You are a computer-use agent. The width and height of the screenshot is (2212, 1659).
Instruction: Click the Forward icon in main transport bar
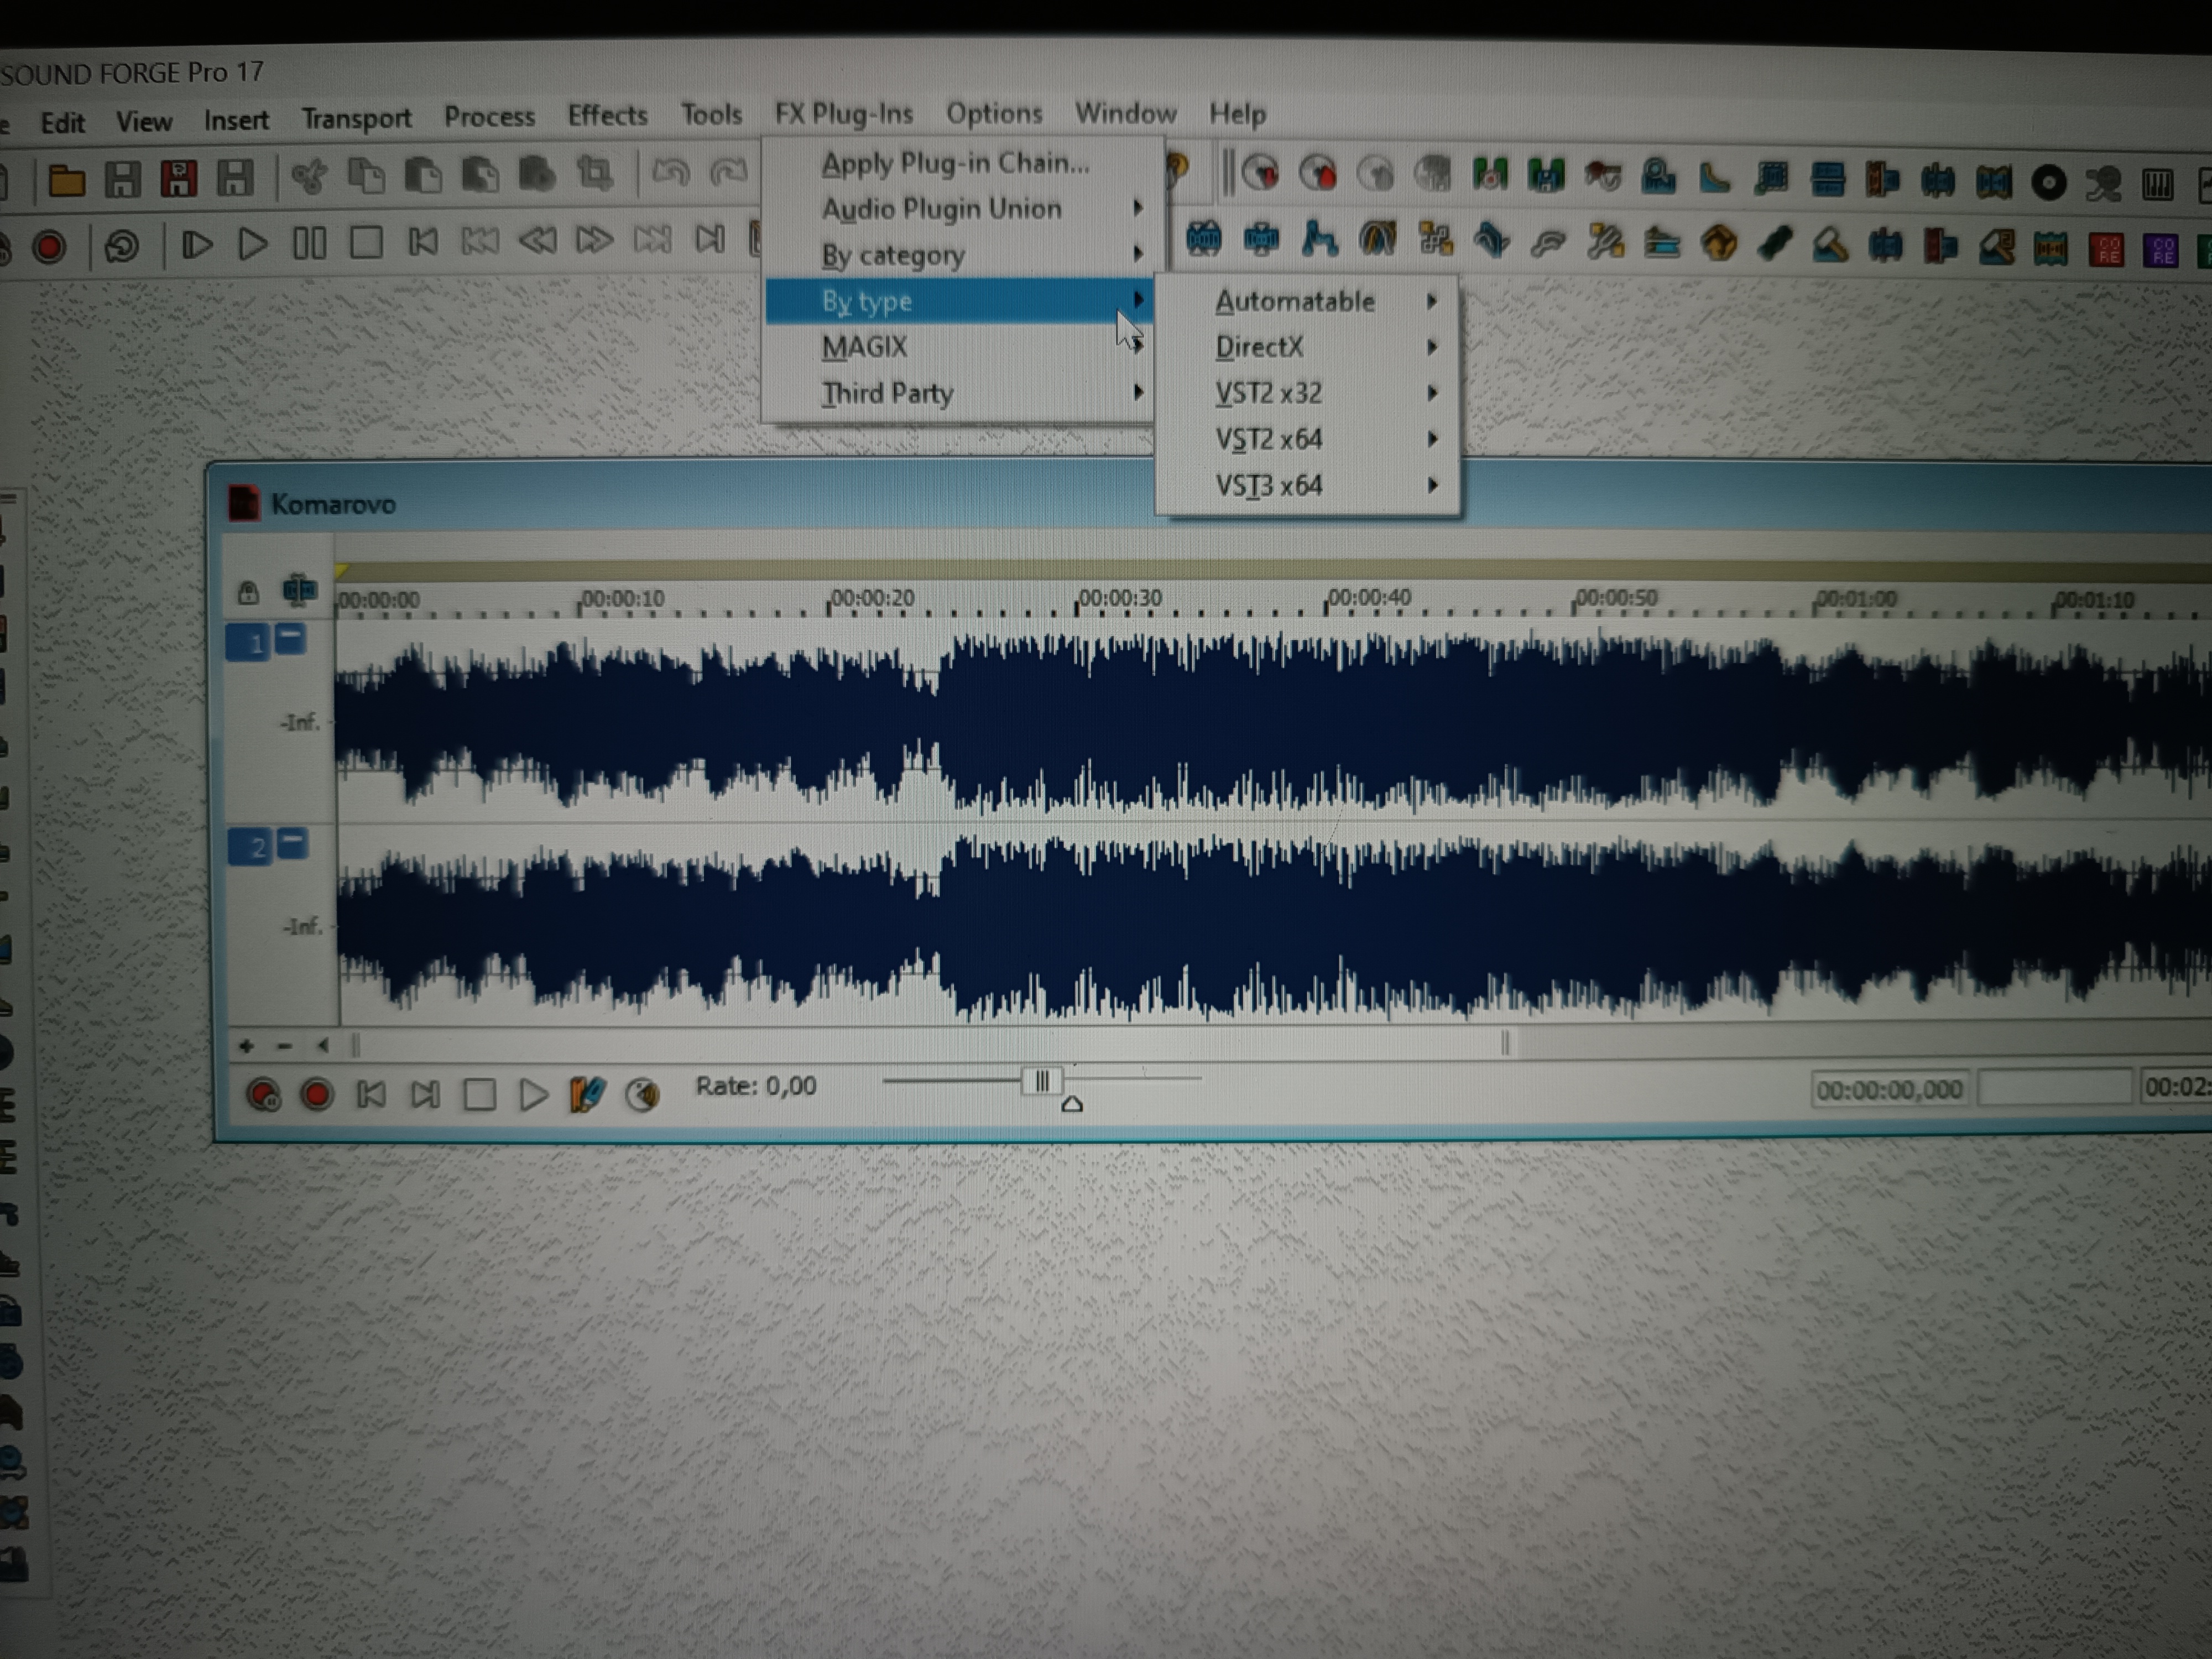click(x=594, y=240)
